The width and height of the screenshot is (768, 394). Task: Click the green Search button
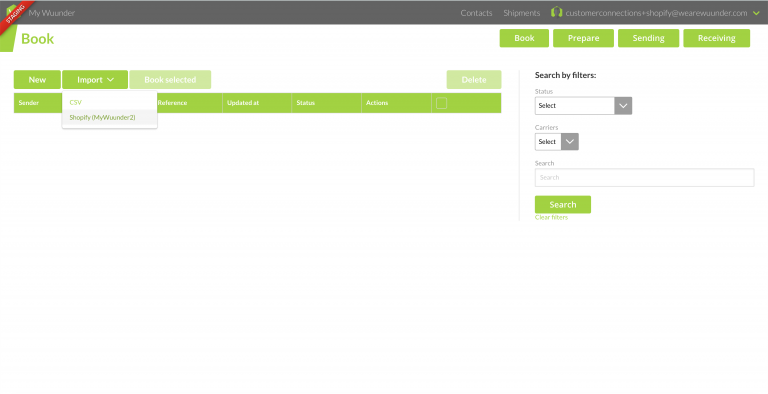click(x=563, y=204)
